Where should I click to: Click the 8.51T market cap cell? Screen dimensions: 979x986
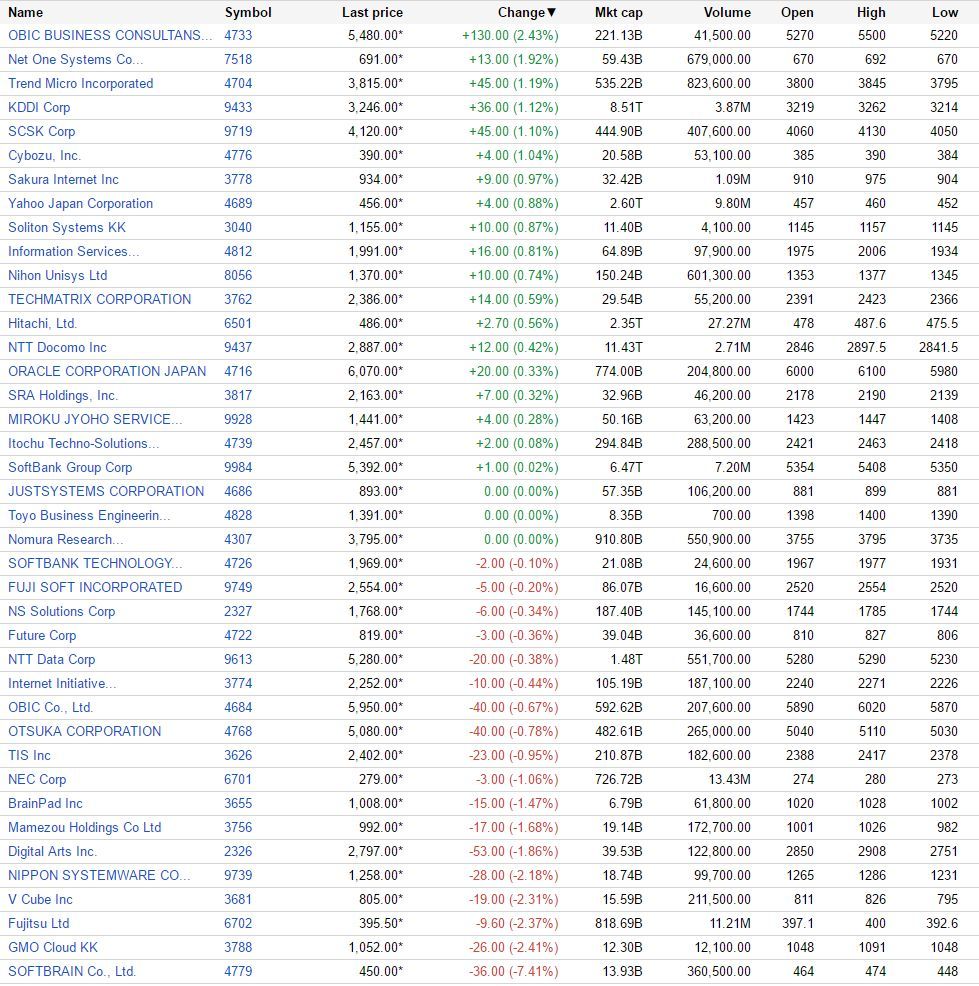[626, 108]
